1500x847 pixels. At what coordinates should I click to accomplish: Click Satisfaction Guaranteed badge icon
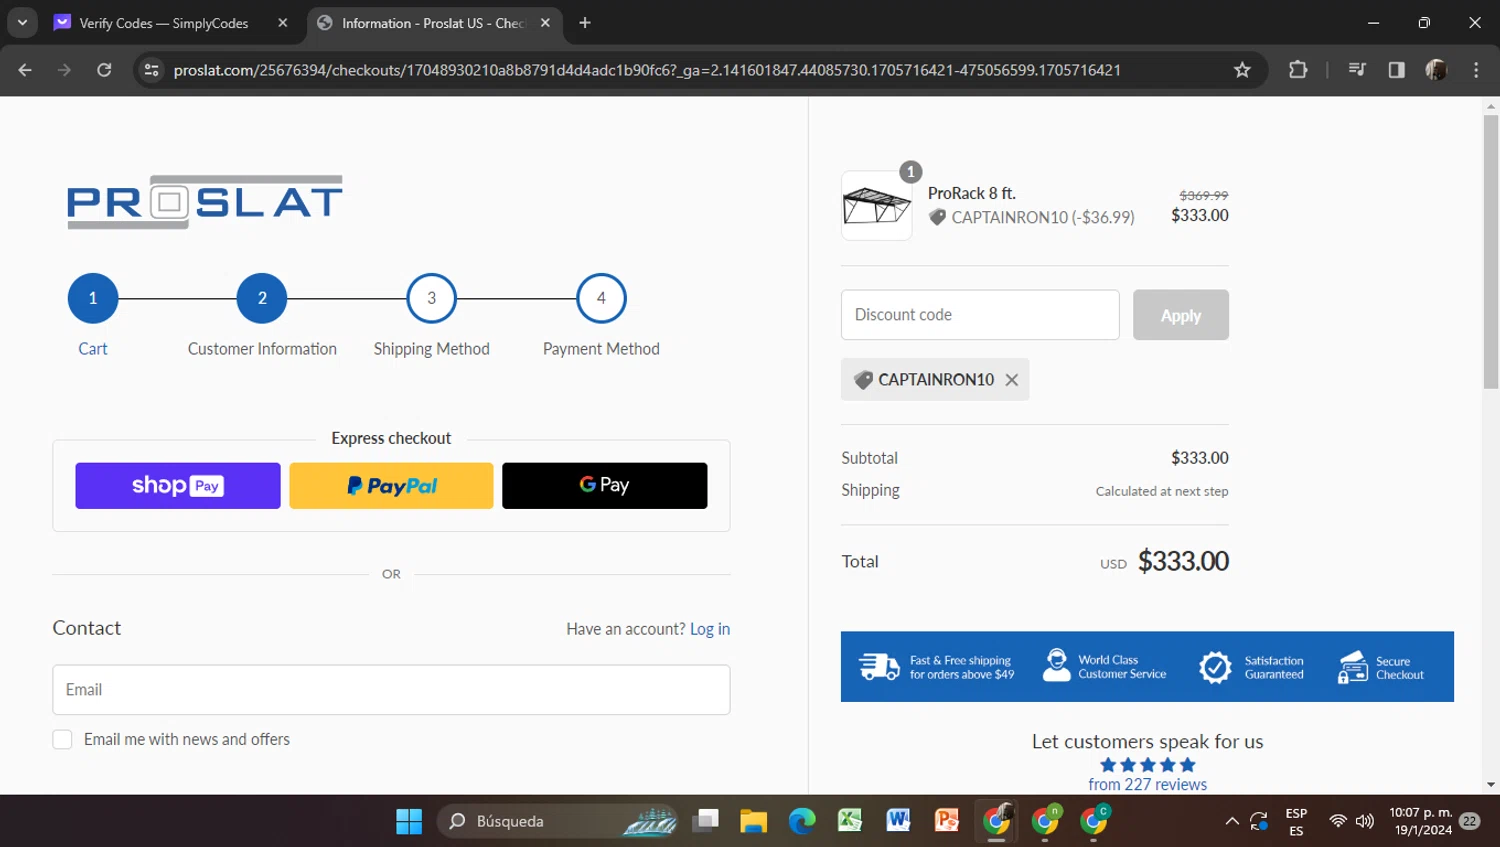1215,667
